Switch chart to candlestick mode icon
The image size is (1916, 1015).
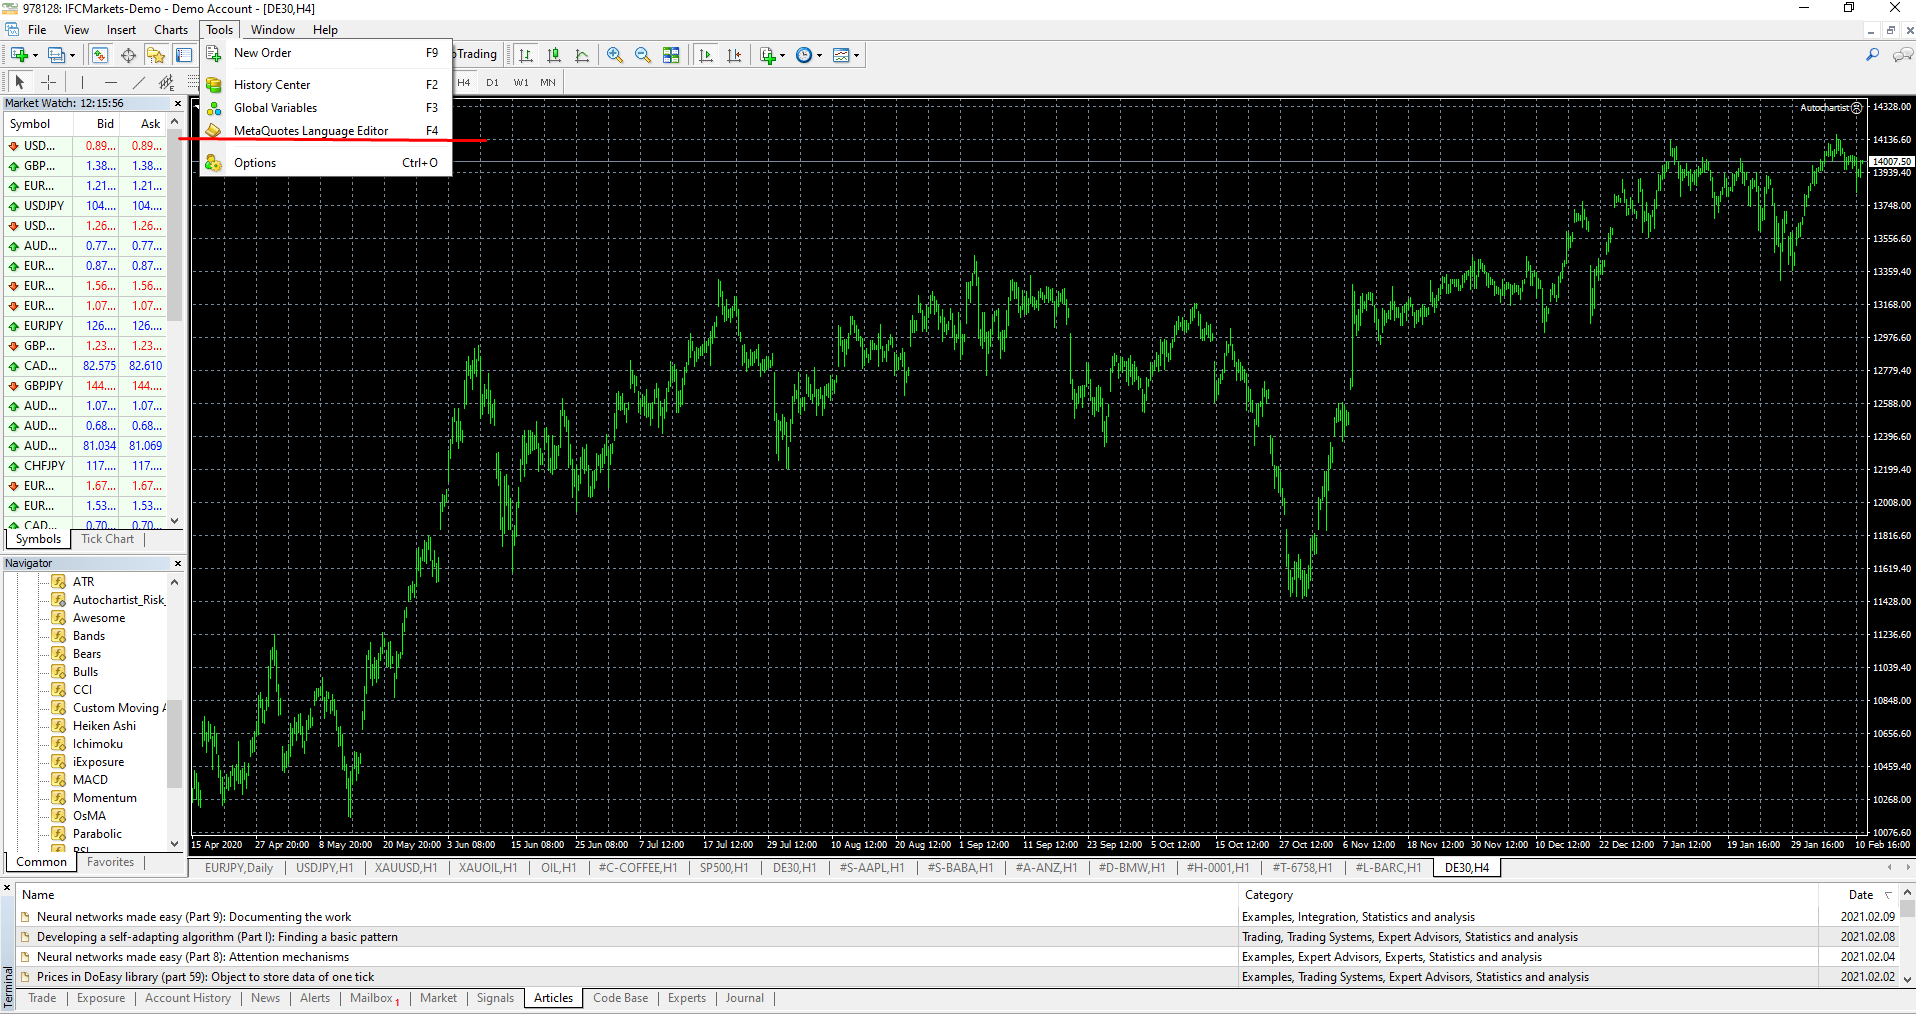[x=554, y=55]
